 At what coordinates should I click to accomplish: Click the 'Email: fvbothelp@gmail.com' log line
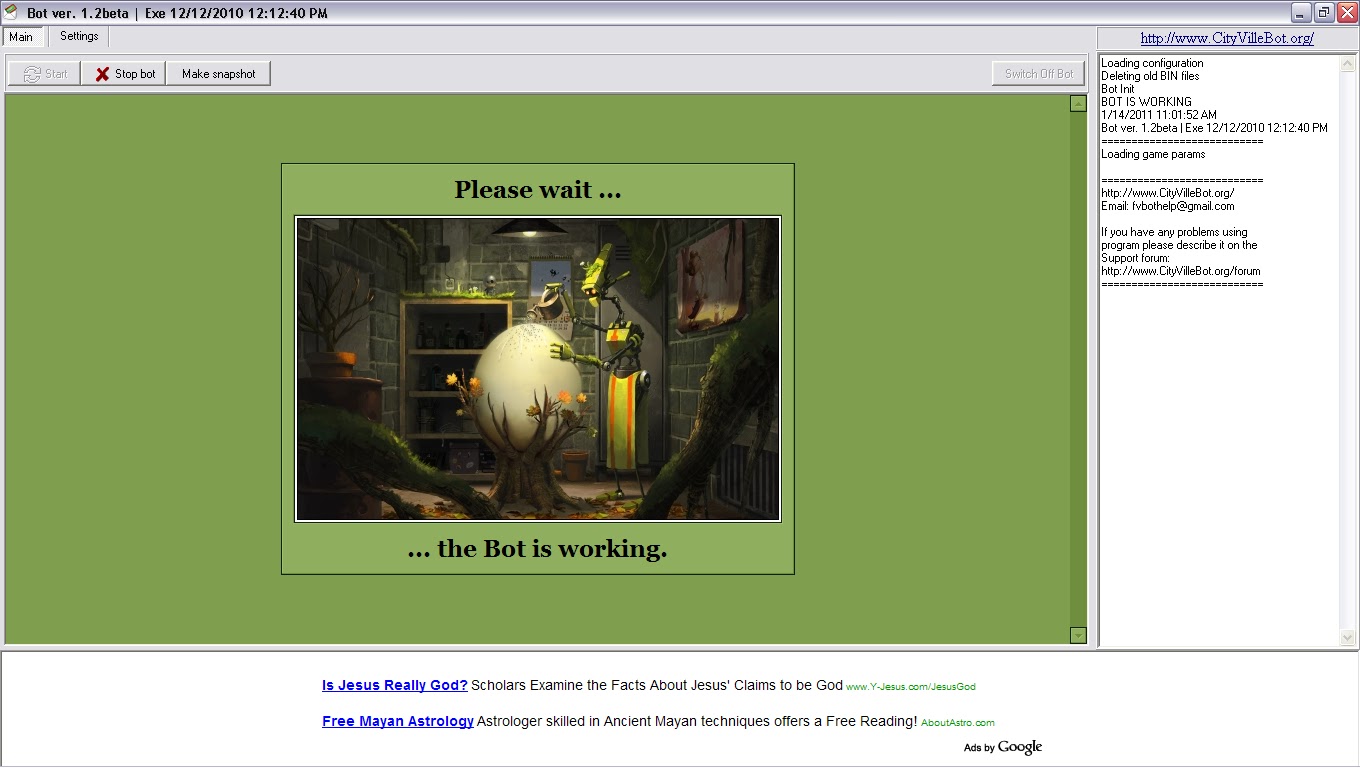[1168, 206]
